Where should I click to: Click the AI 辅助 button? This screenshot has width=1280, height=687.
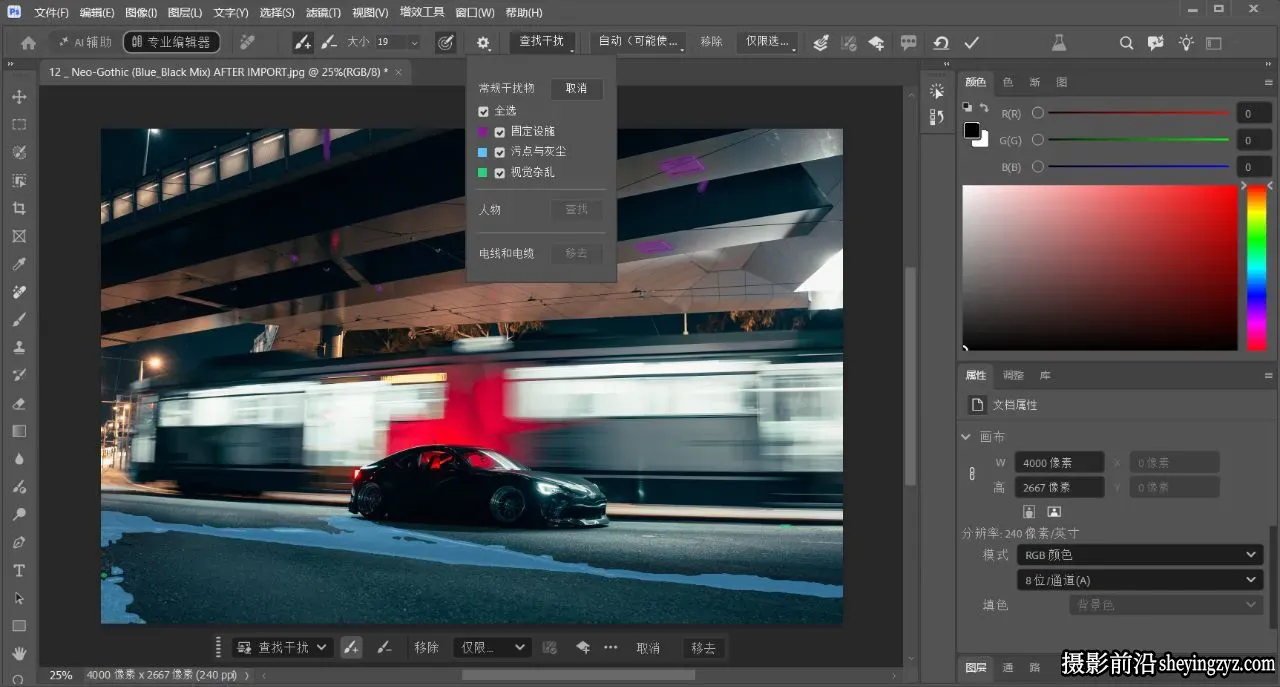tap(84, 42)
